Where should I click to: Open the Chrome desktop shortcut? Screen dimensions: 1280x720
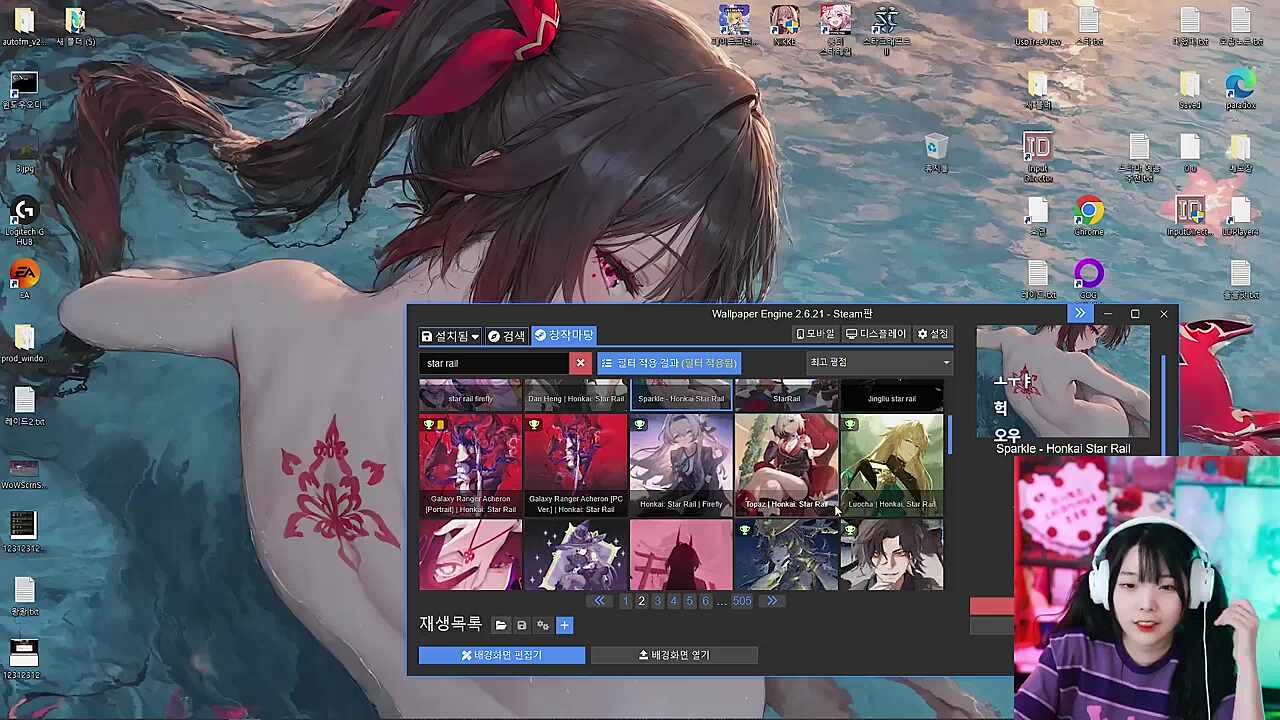1089,217
